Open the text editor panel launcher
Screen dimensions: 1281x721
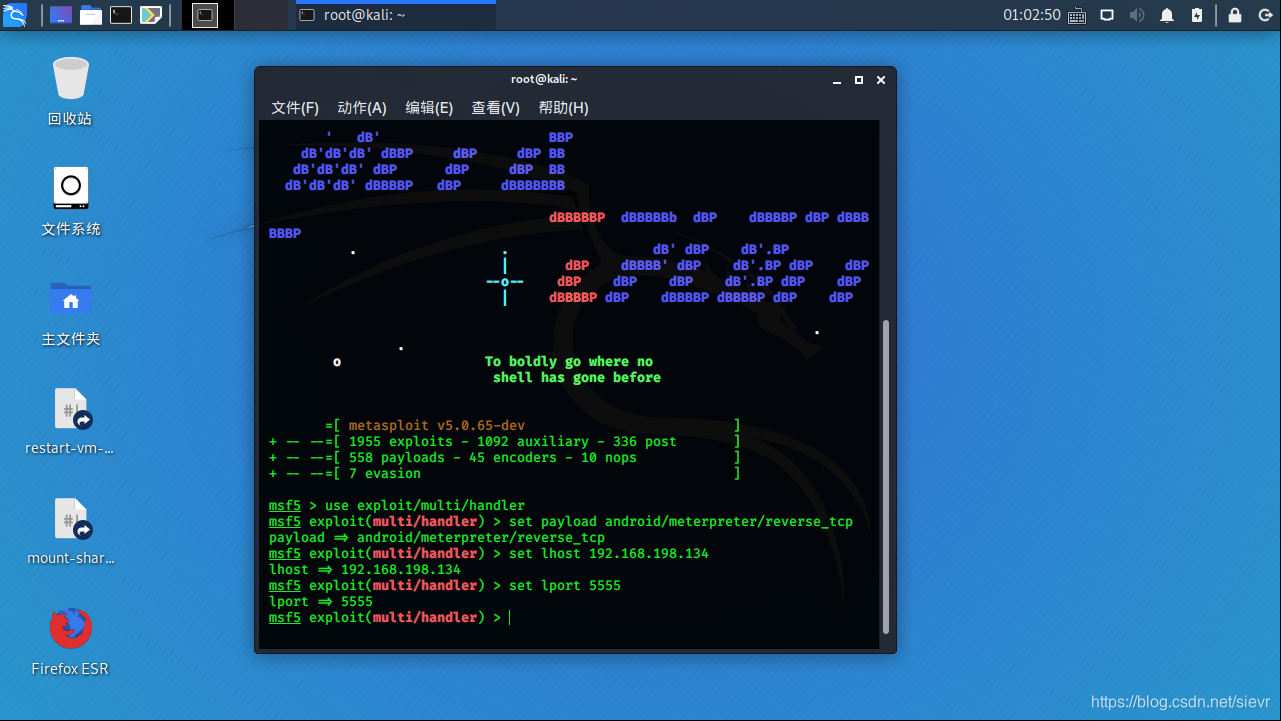pos(151,15)
